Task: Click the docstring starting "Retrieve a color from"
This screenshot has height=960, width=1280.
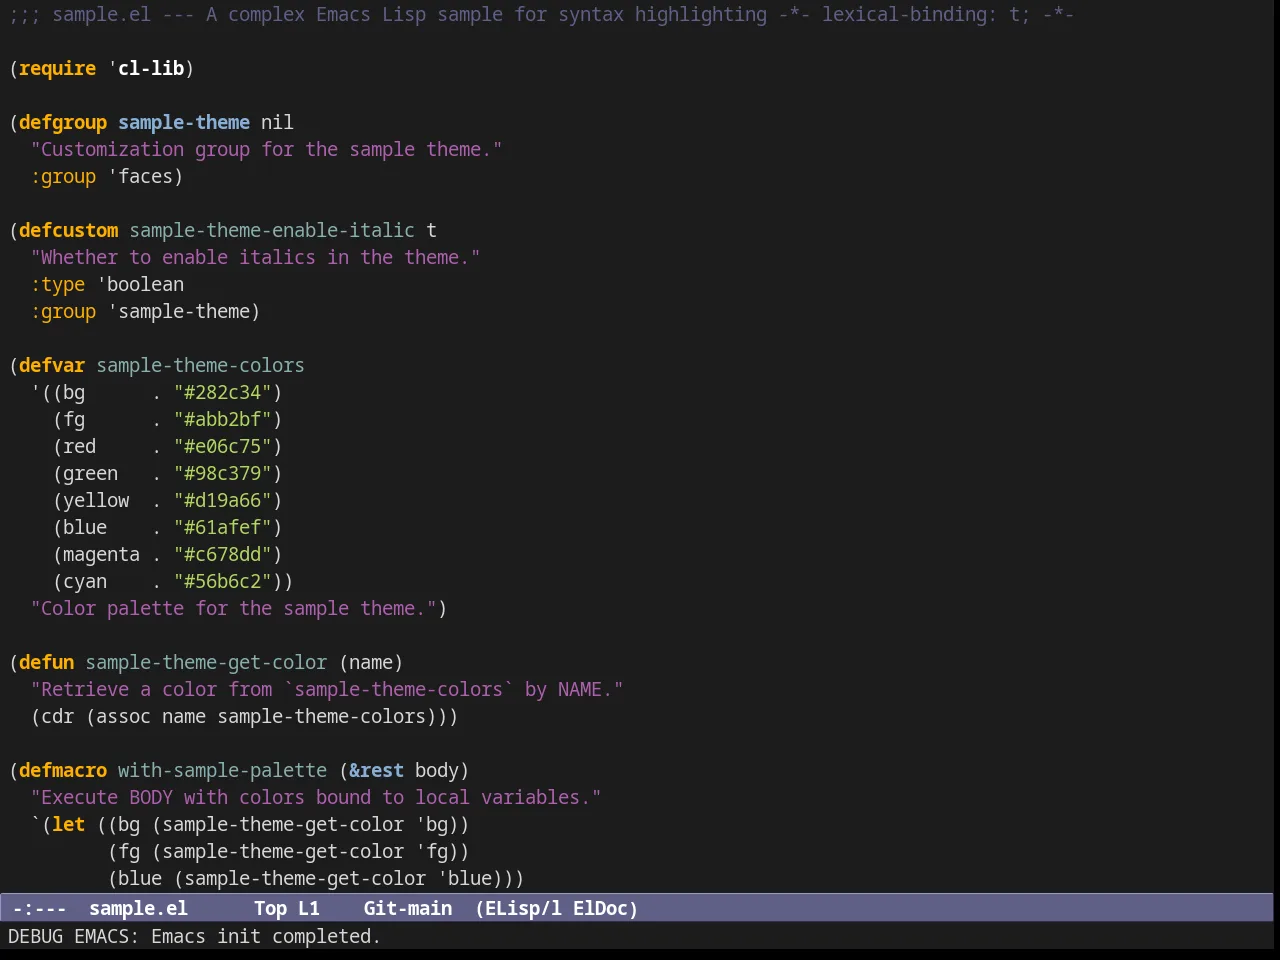Action: [327, 689]
